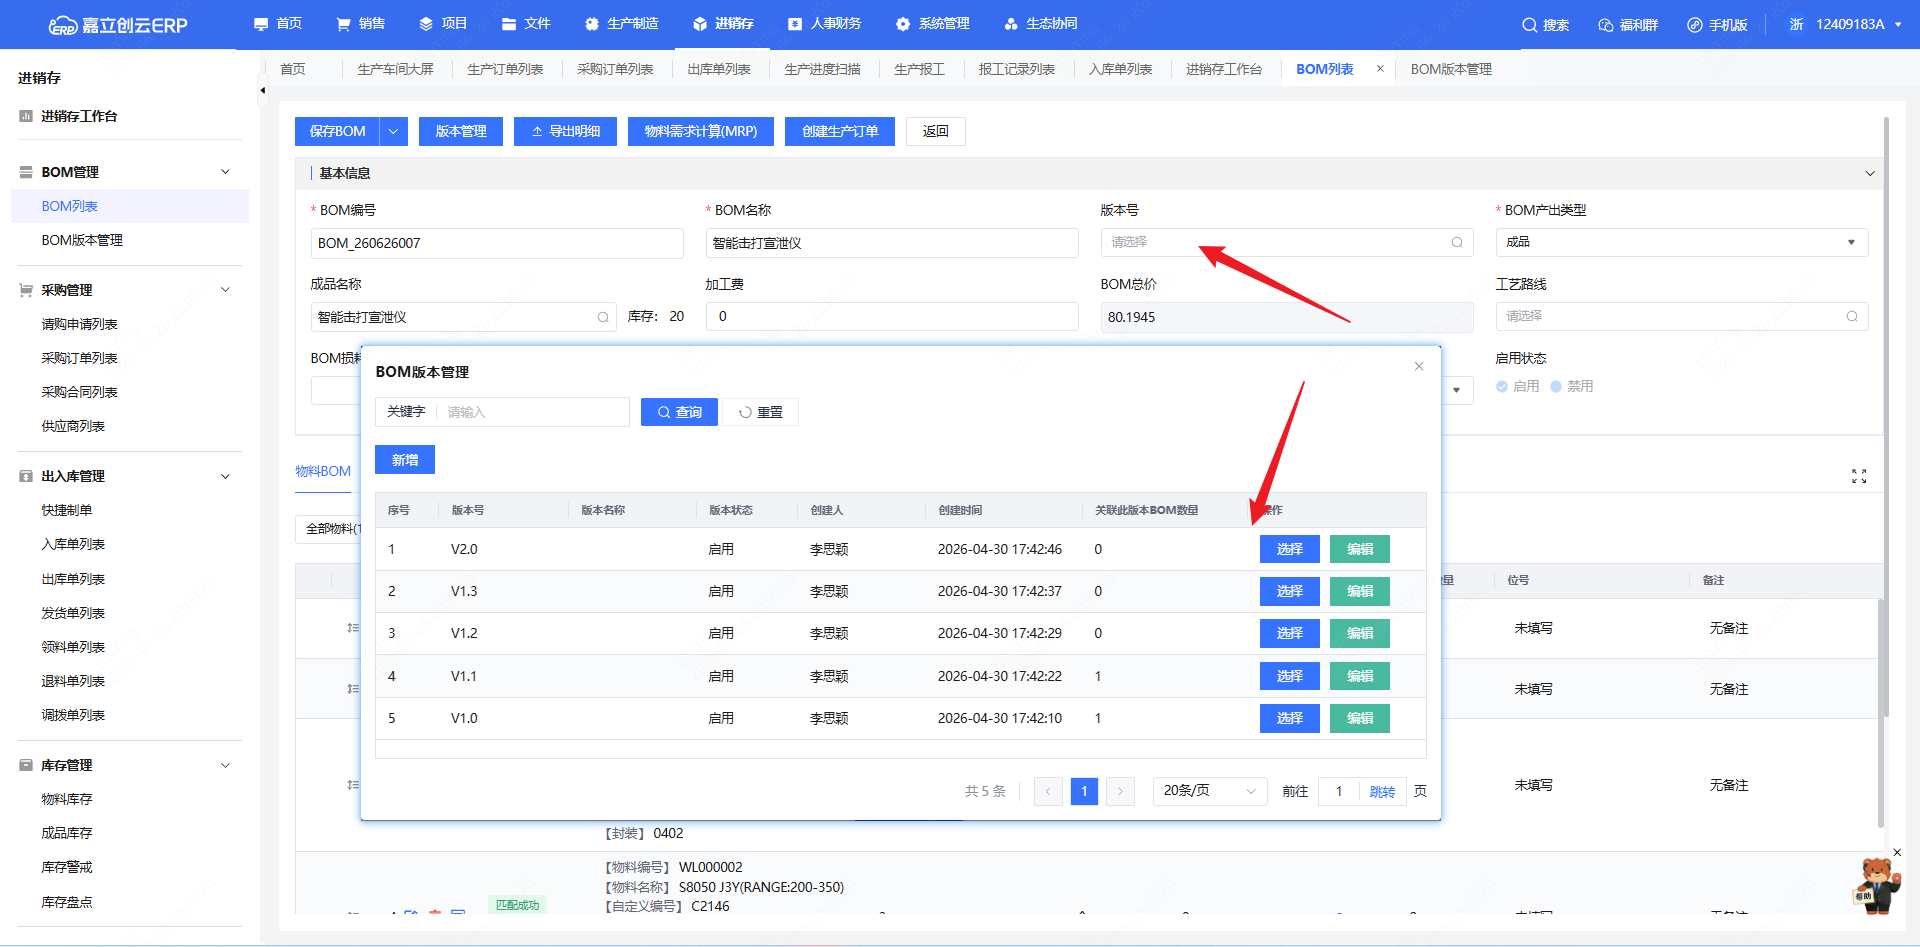Click the 查询 button in the dialog
Image resolution: width=1920 pixels, height=947 pixels.
tap(679, 412)
